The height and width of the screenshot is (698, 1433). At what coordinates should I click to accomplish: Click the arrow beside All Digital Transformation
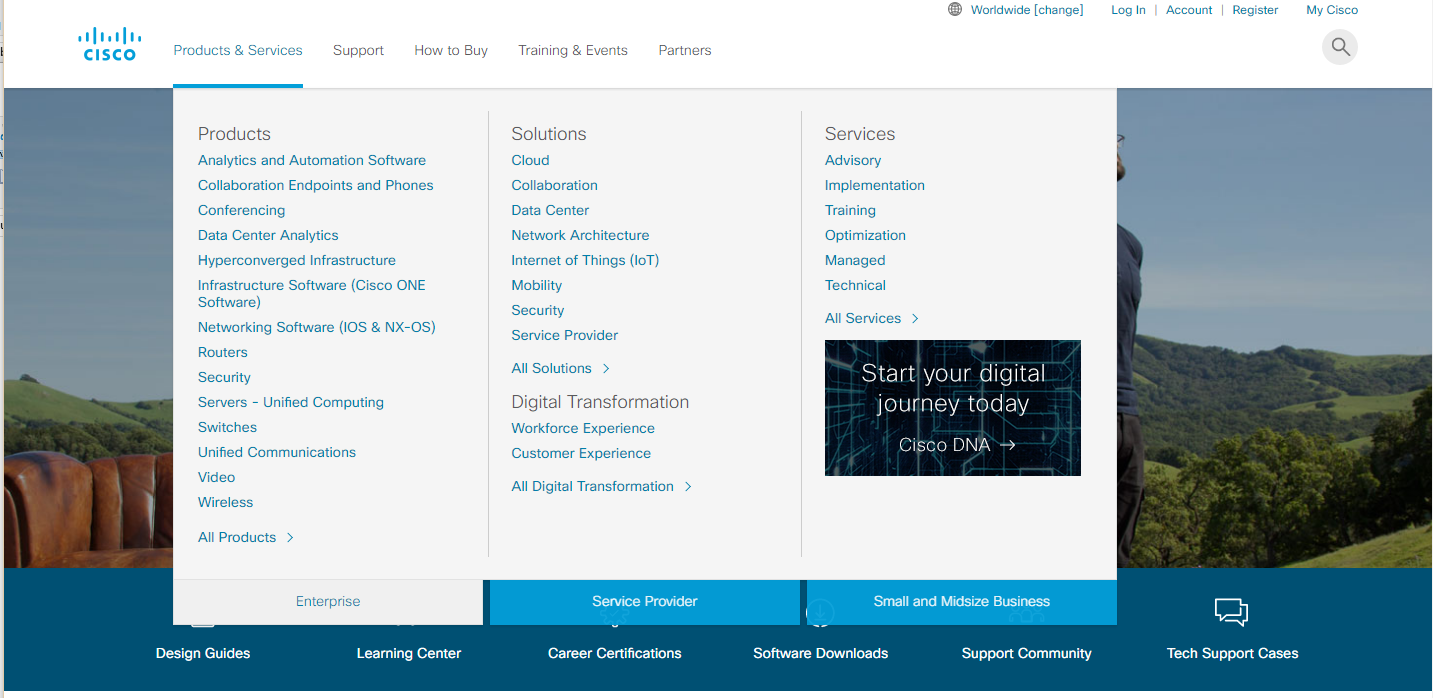tap(688, 487)
